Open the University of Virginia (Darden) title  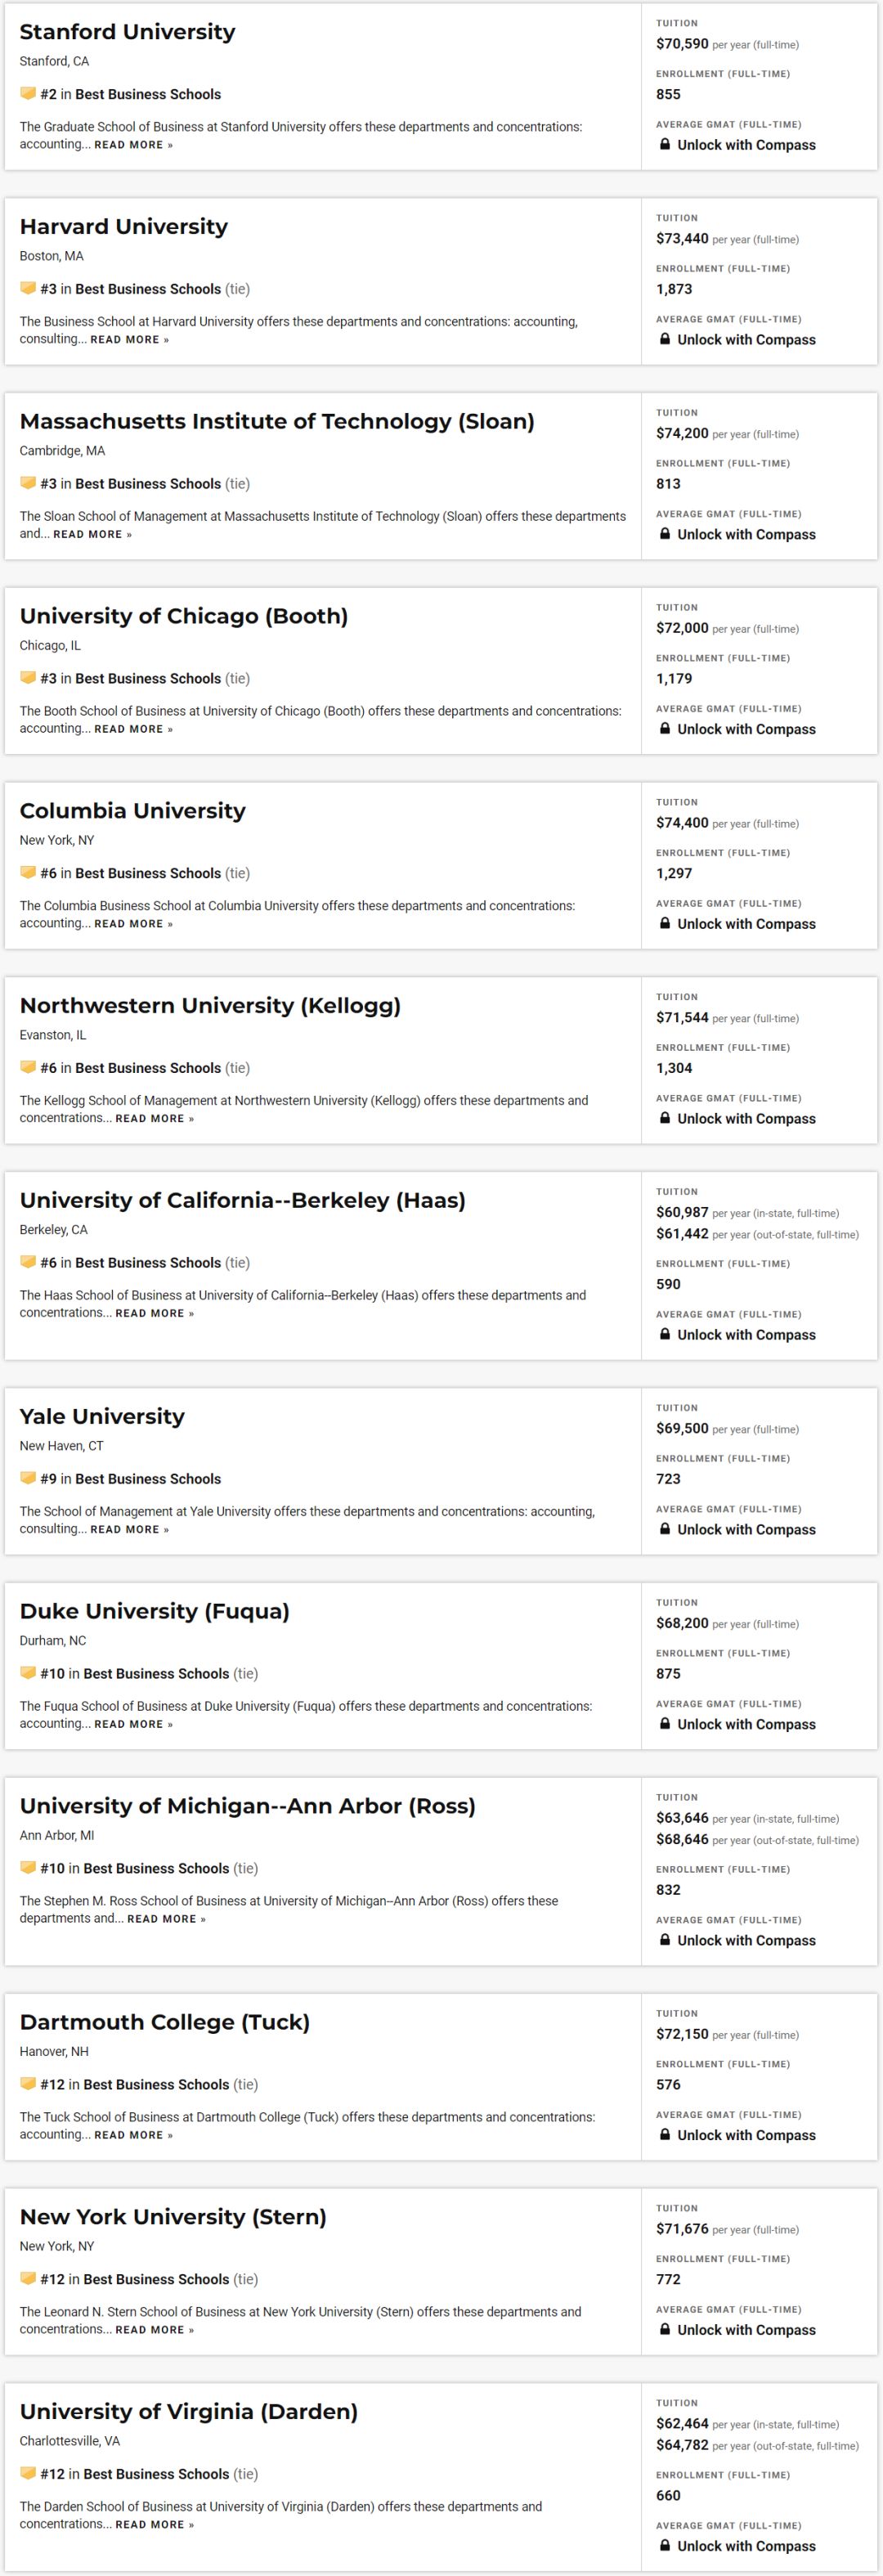pyautogui.click(x=188, y=2412)
